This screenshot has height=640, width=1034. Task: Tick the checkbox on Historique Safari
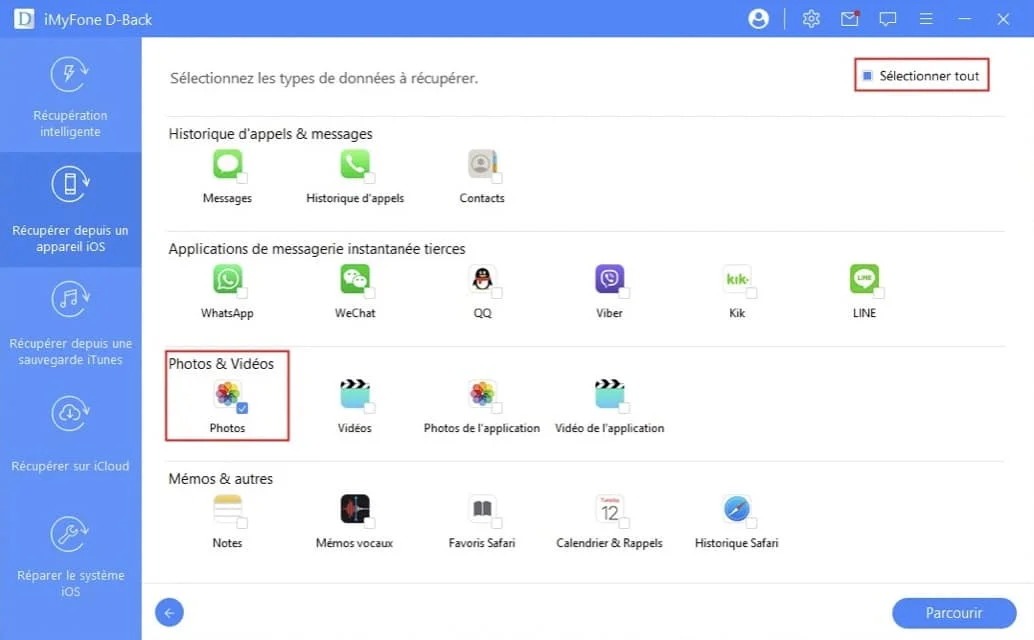752,523
